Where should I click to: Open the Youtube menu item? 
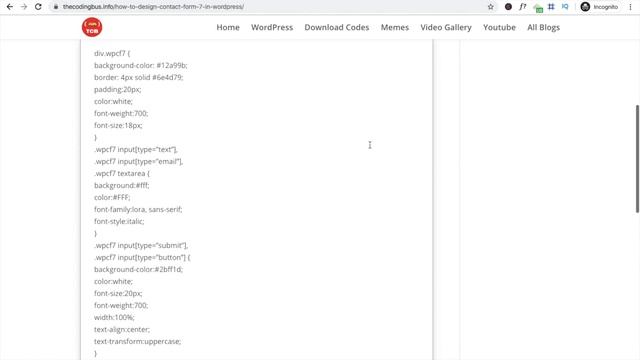[499, 27]
